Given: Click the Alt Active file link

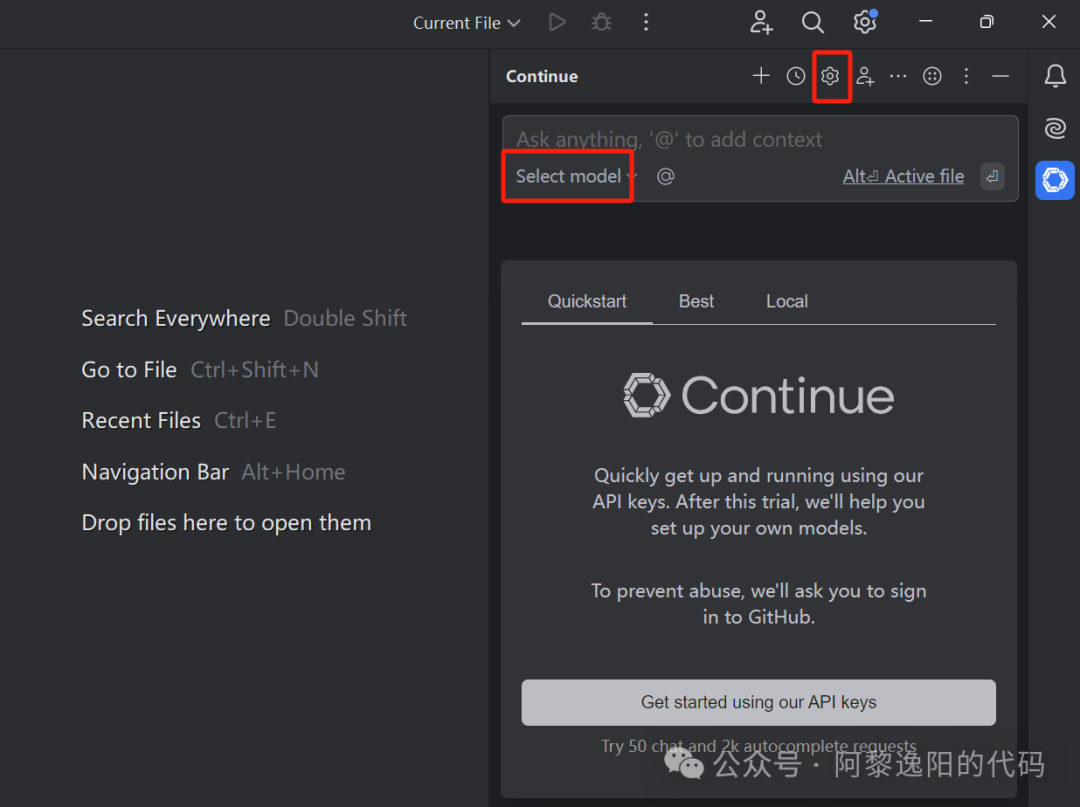Looking at the screenshot, I should 903,176.
